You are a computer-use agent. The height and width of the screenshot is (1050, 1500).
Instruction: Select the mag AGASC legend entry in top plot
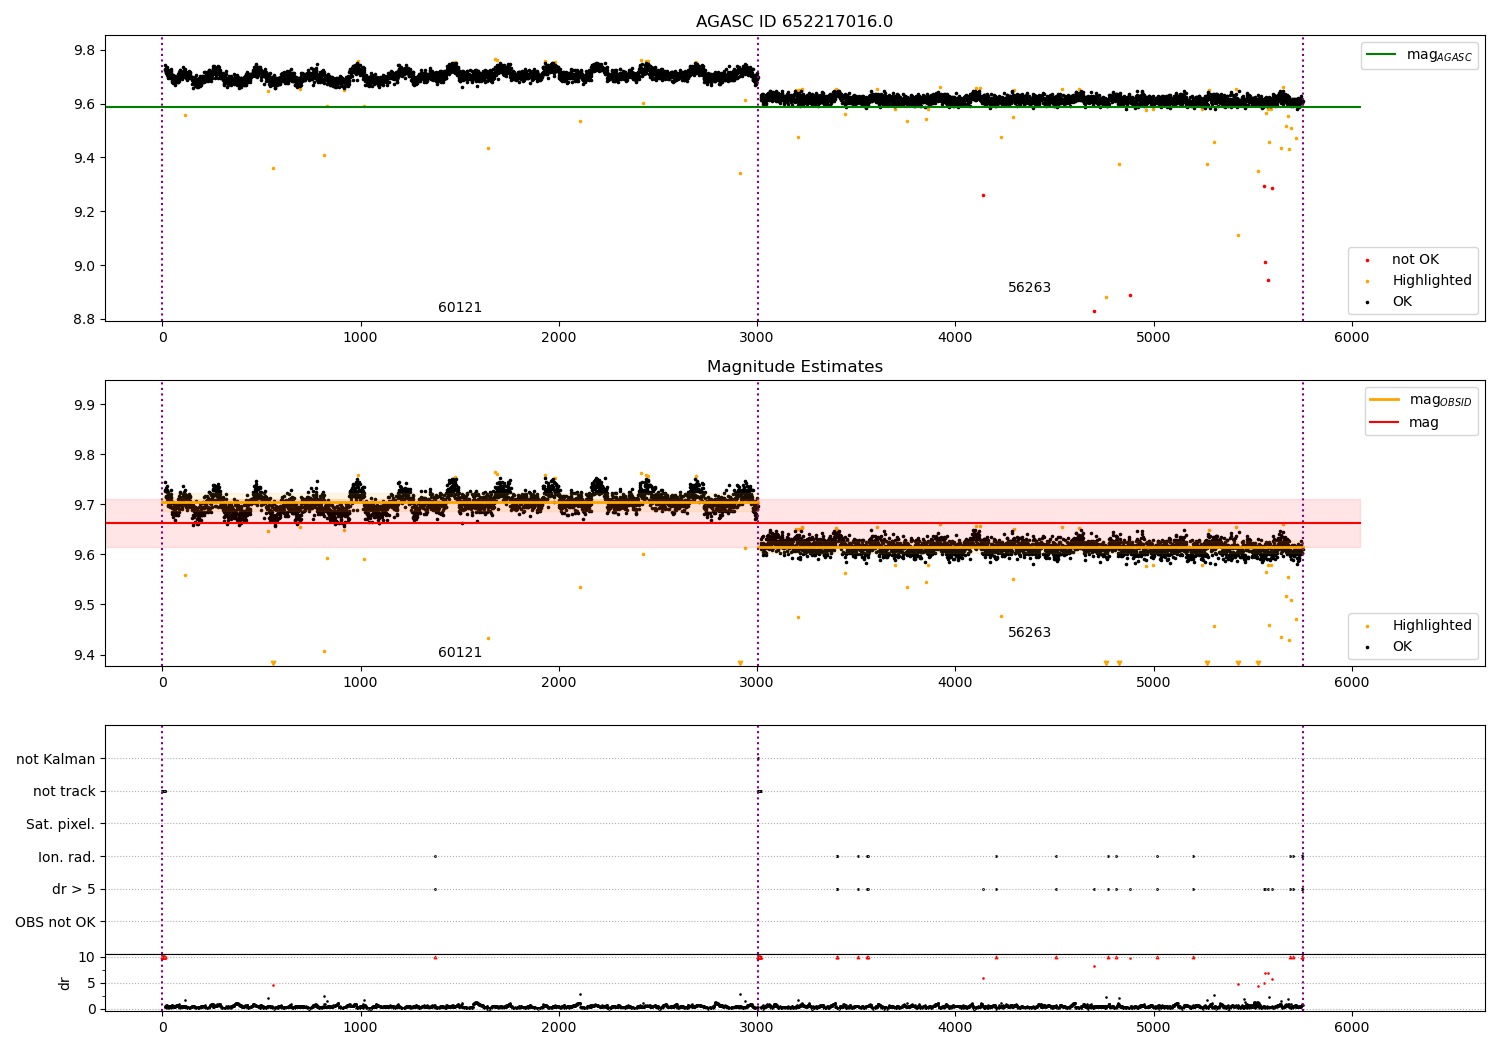click(1419, 55)
